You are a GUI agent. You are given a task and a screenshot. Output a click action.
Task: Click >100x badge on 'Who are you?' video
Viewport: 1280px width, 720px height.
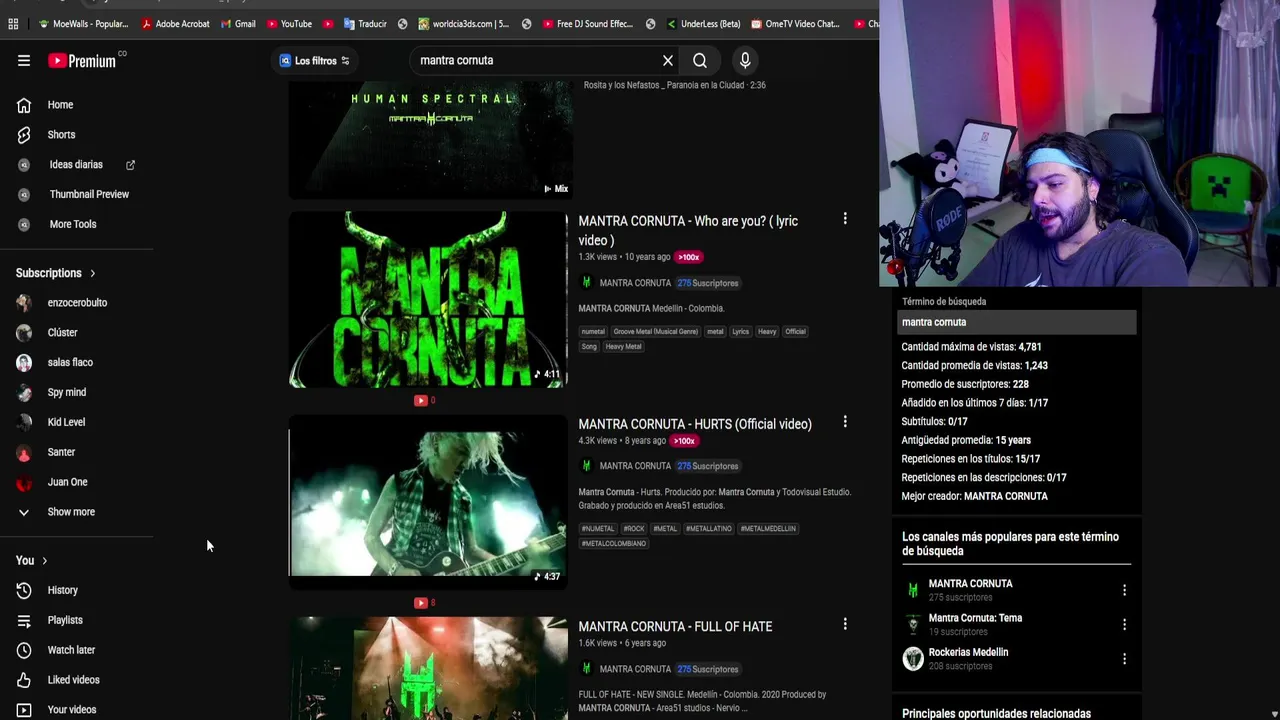click(688, 257)
